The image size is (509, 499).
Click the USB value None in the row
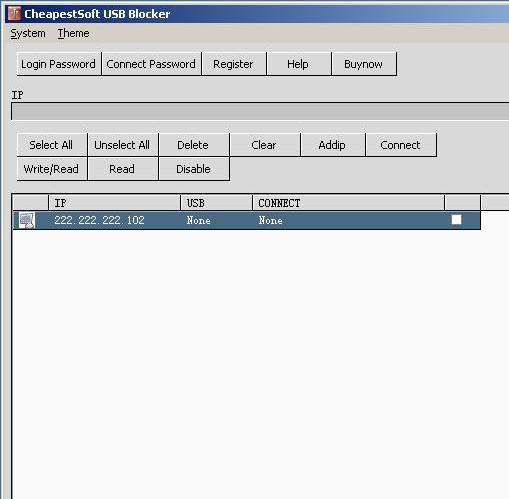coord(199,220)
